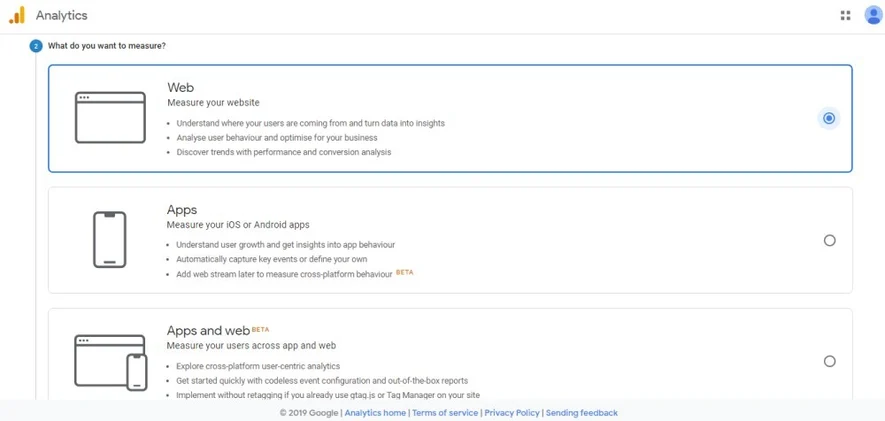This screenshot has width=885, height=421.
Task: Open the Analytics home footer link
Action: 375,413
